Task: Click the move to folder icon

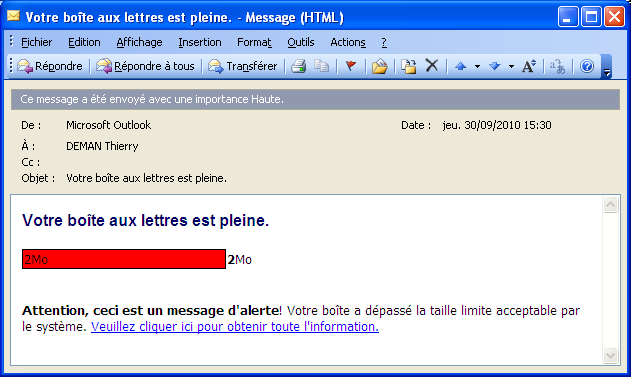Action: [x=379, y=66]
